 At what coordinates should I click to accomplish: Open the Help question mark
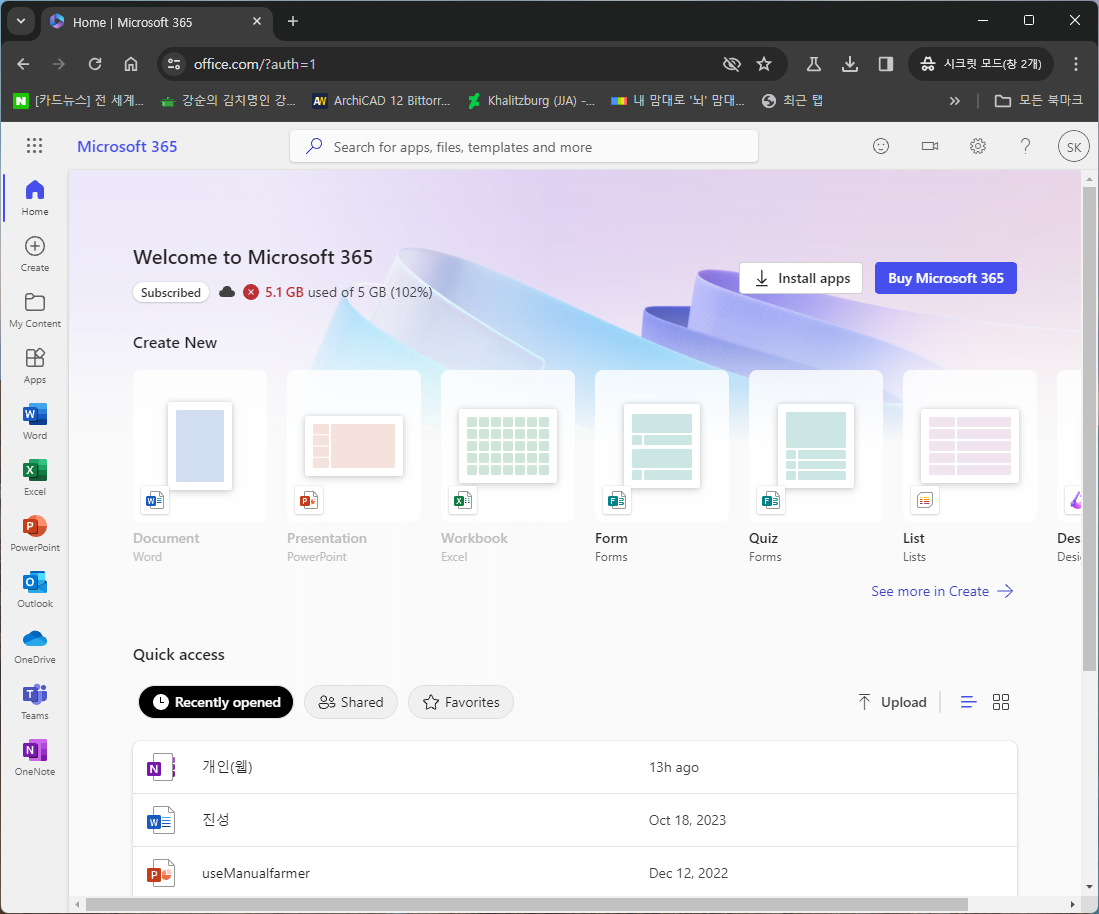tap(1025, 146)
